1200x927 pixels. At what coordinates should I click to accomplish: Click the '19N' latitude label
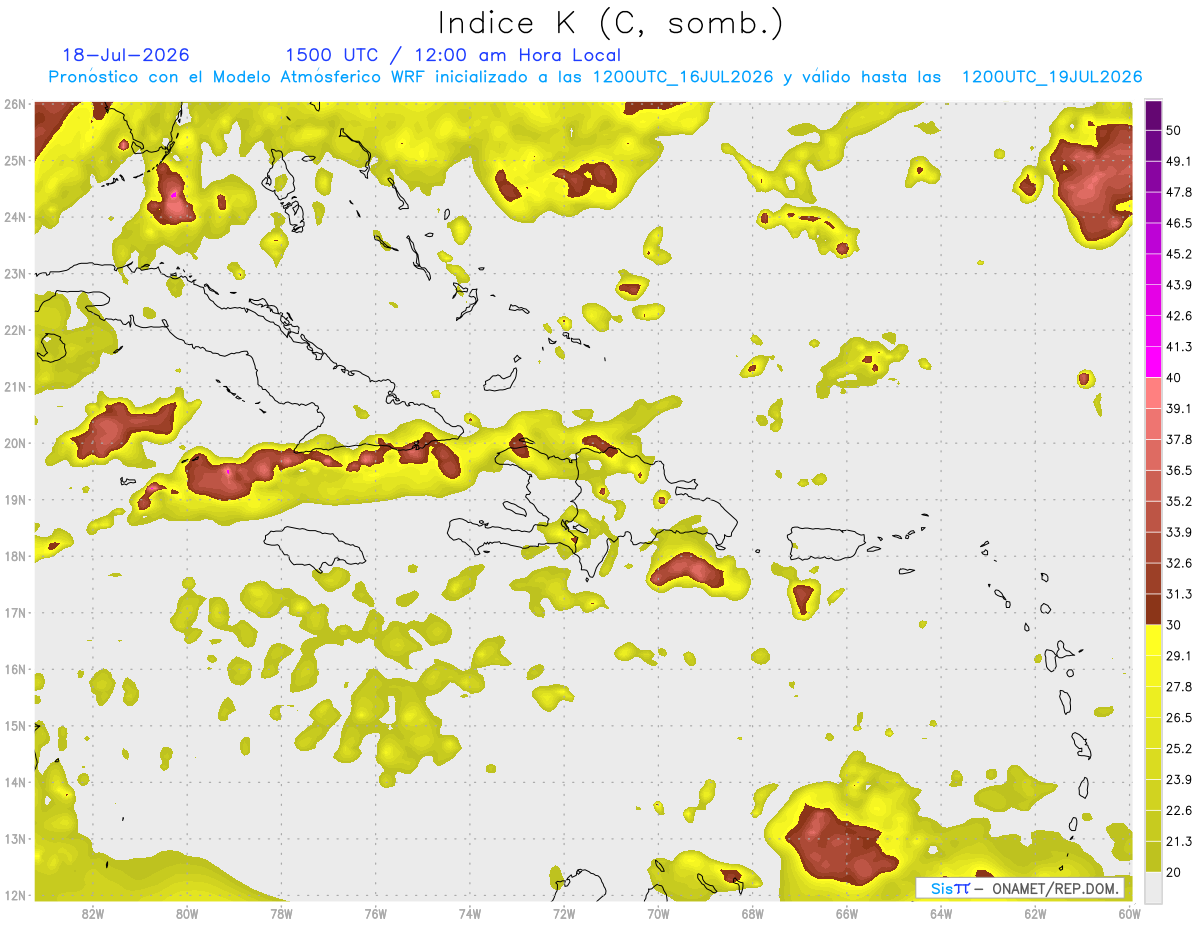click(x=15, y=500)
